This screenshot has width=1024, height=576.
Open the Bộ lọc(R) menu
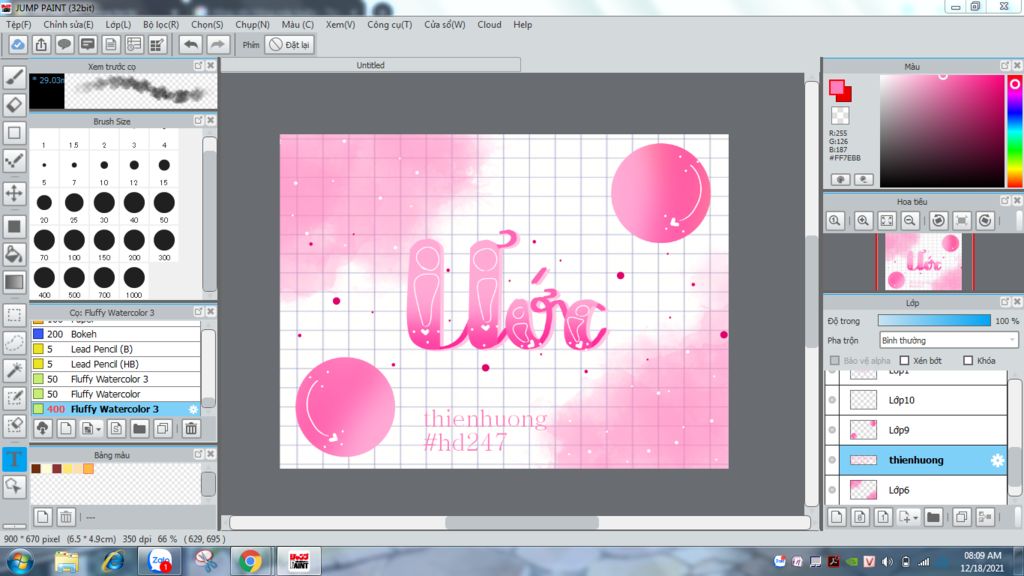click(161, 25)
